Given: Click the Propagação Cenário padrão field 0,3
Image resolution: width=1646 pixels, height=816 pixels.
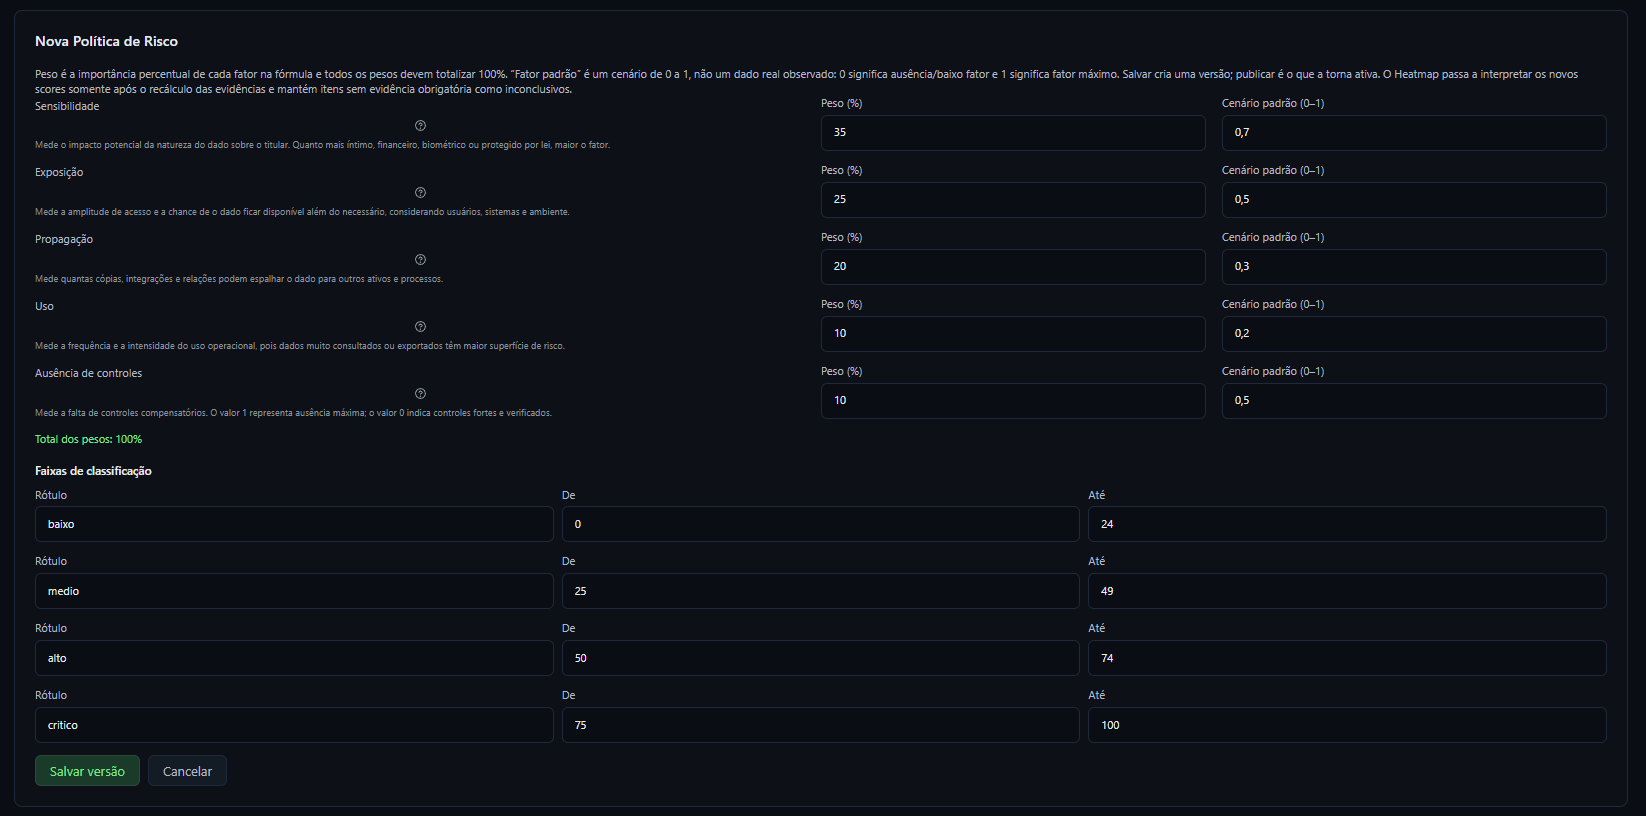Looking at the screenshot, I should pos(1414,267).
